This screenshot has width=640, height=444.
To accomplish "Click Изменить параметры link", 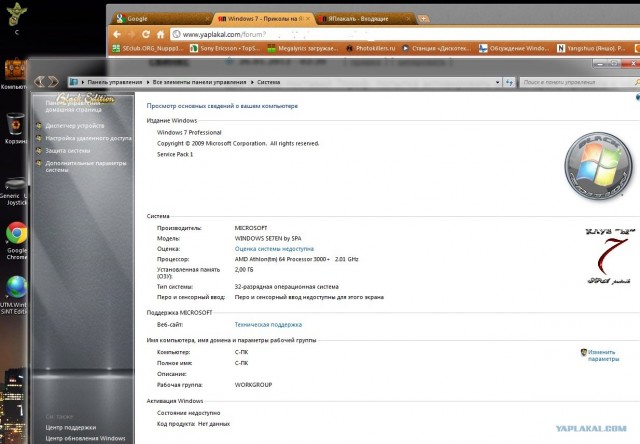I will 604,355.
